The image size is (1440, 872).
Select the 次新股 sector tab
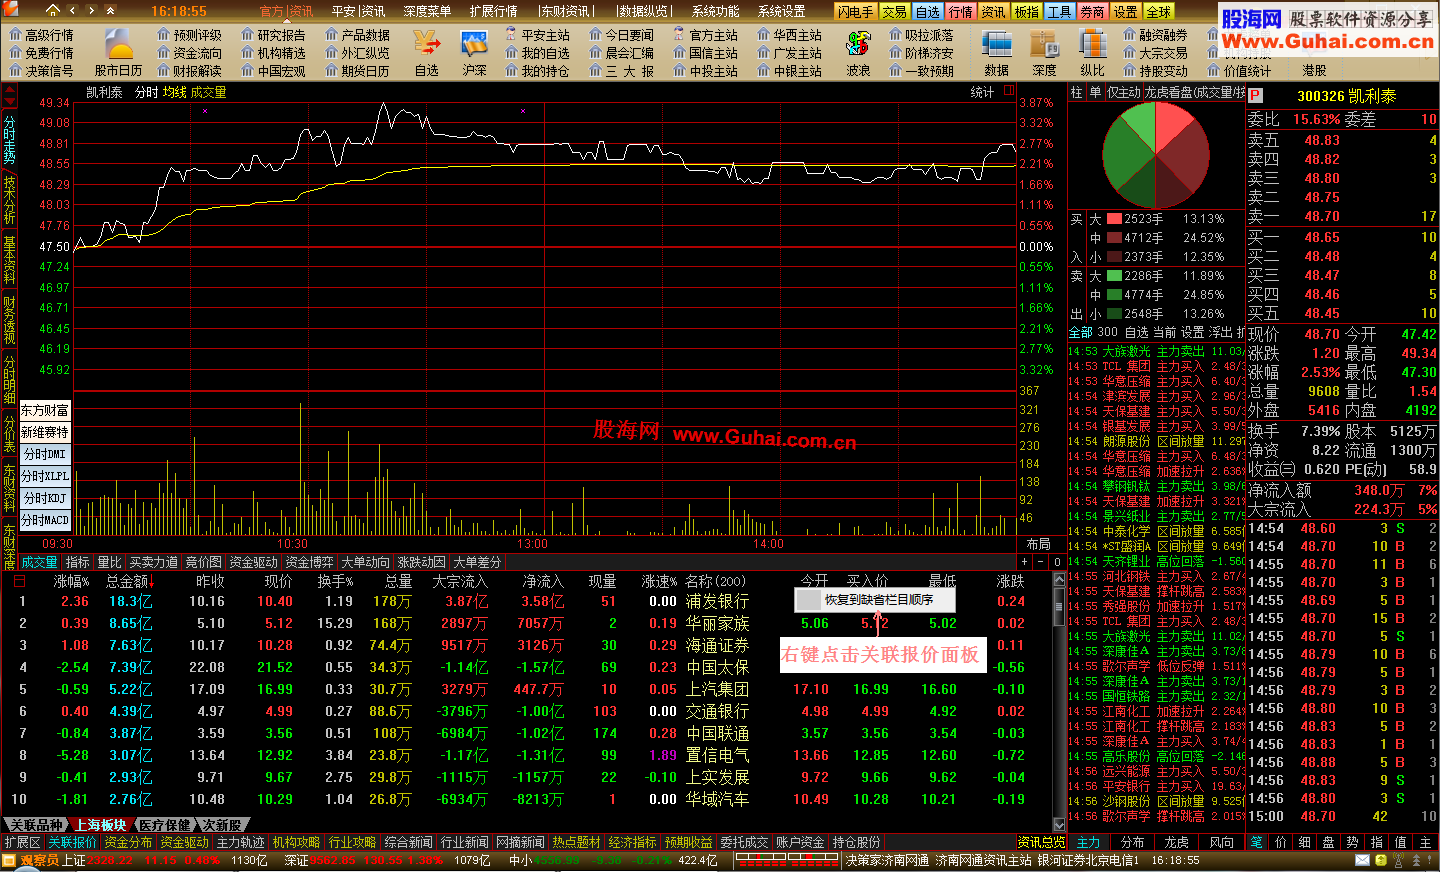pyautogui.click(x=222, y=825)
